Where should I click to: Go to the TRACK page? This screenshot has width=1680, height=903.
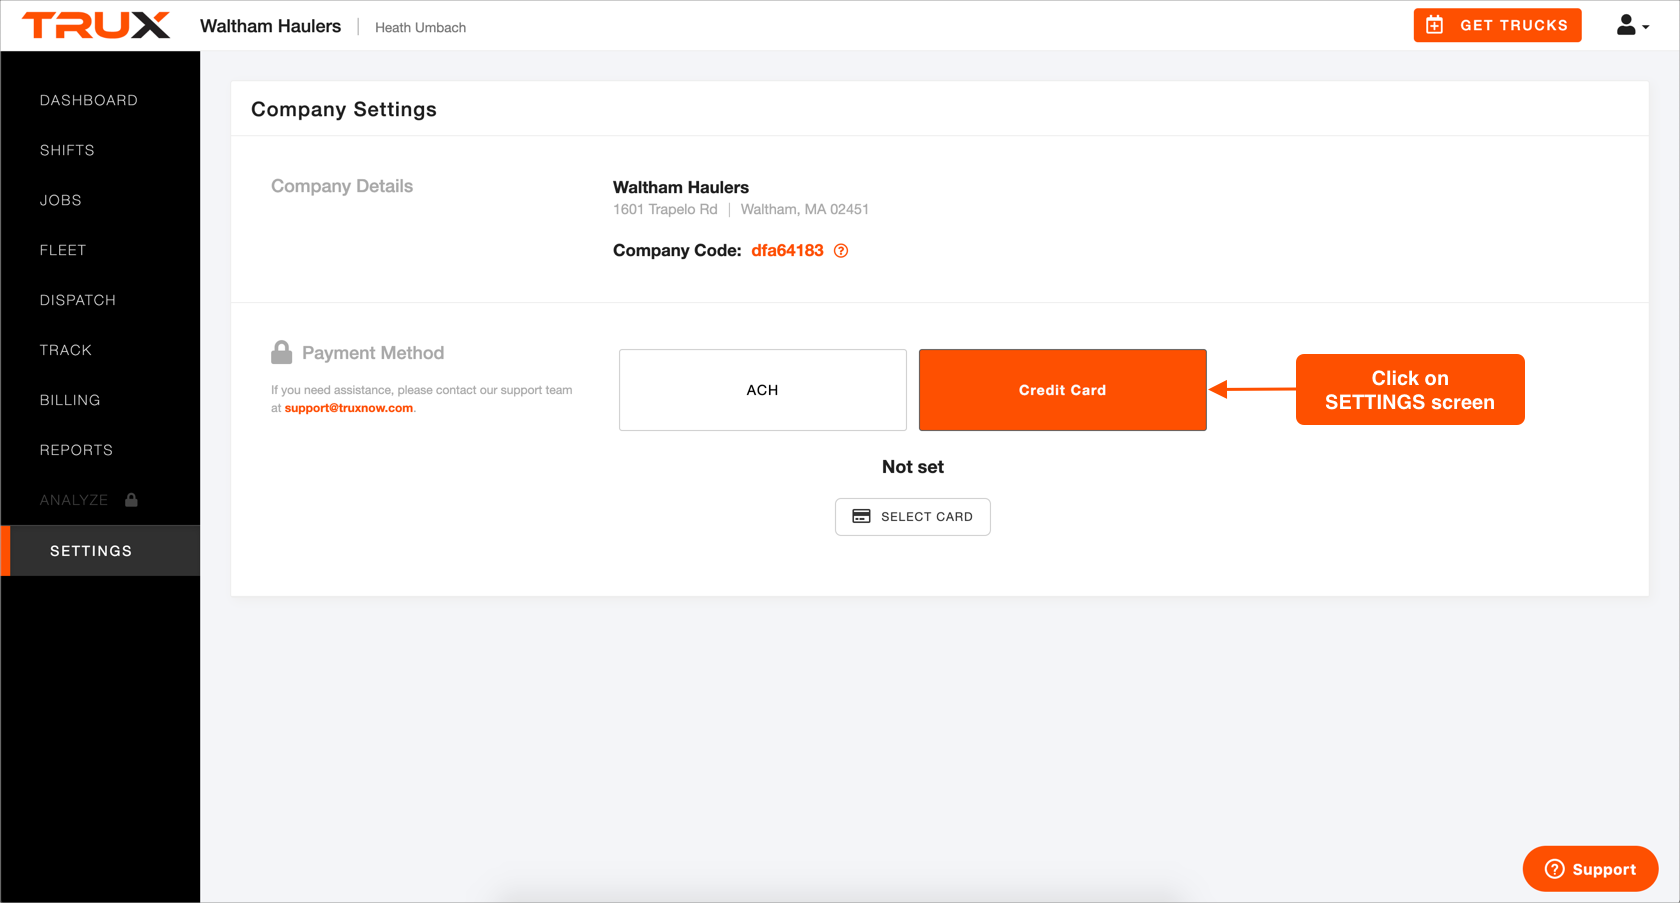point(66,350)
